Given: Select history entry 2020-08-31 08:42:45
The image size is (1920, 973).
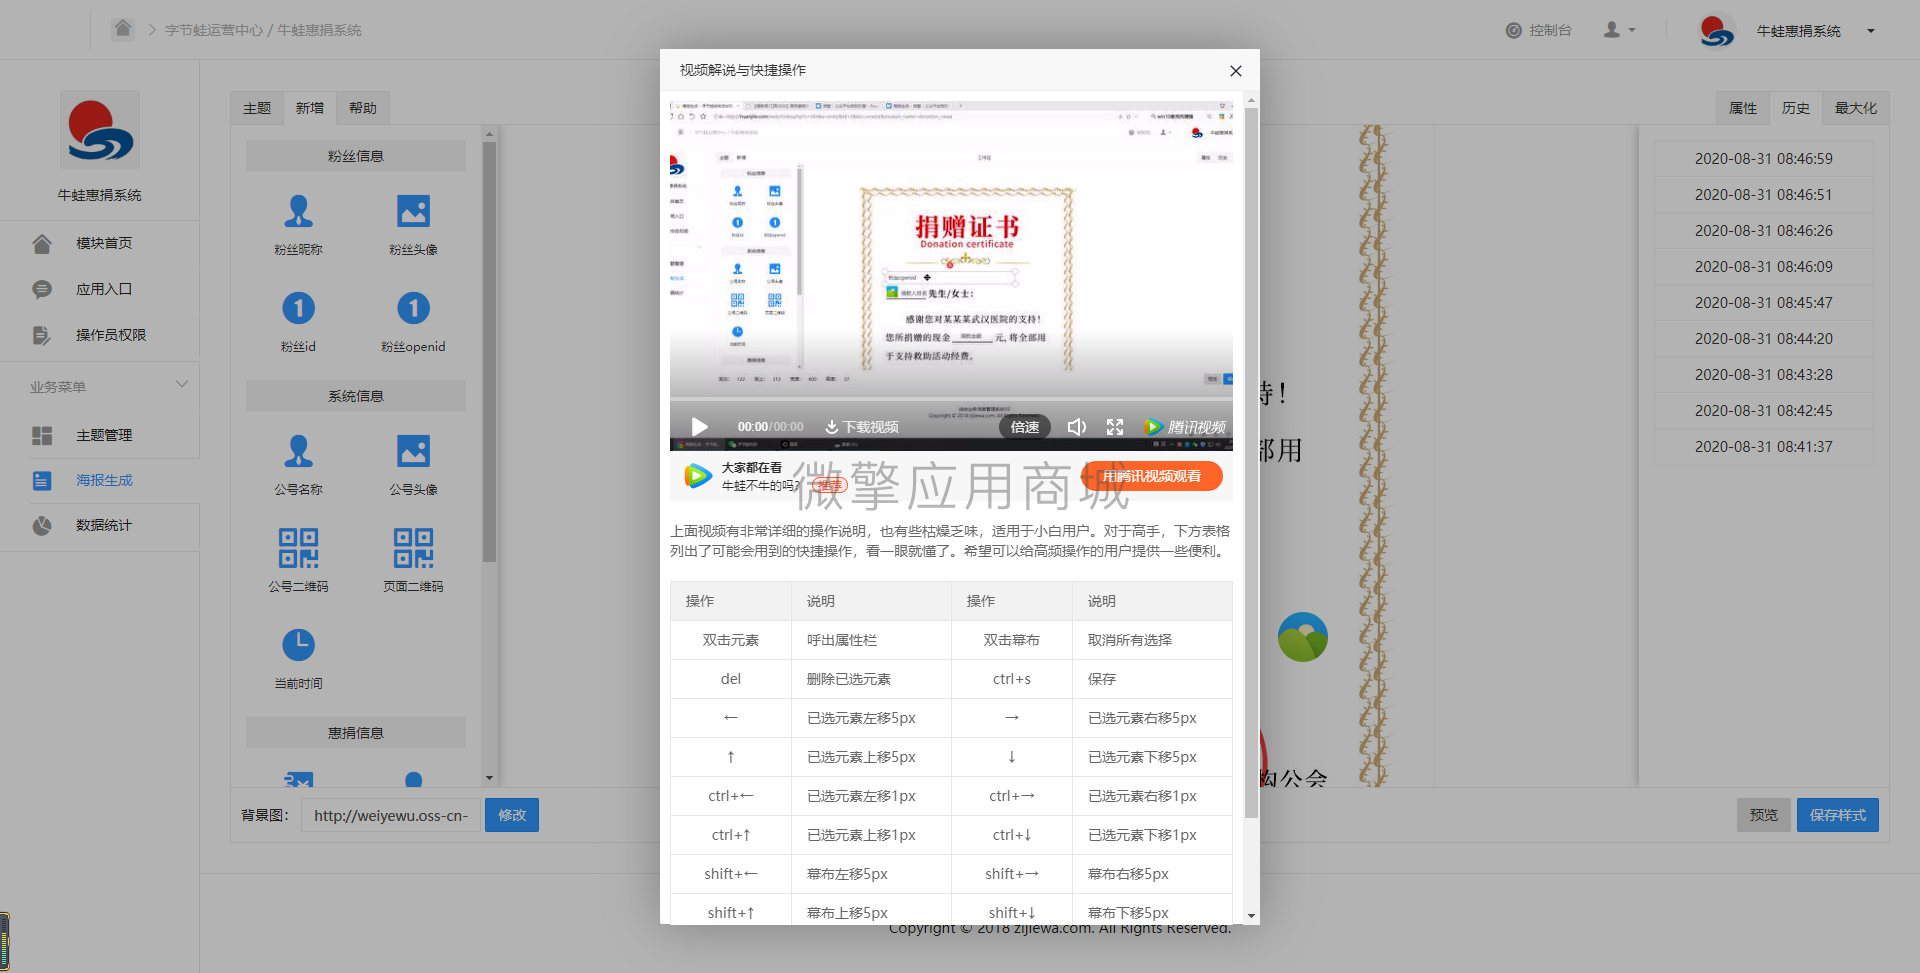Looking at the screenshot, I should 1764,410.
